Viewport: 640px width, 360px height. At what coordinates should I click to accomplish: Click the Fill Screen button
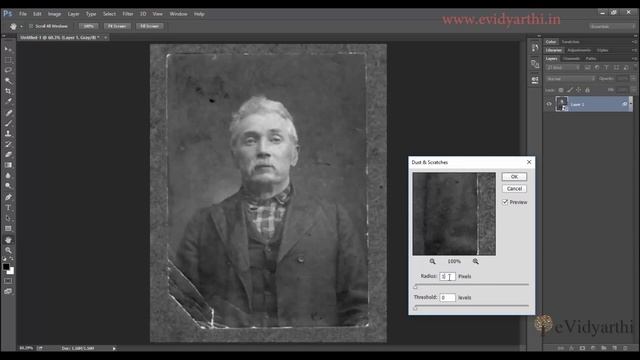(x=149, y=26)
